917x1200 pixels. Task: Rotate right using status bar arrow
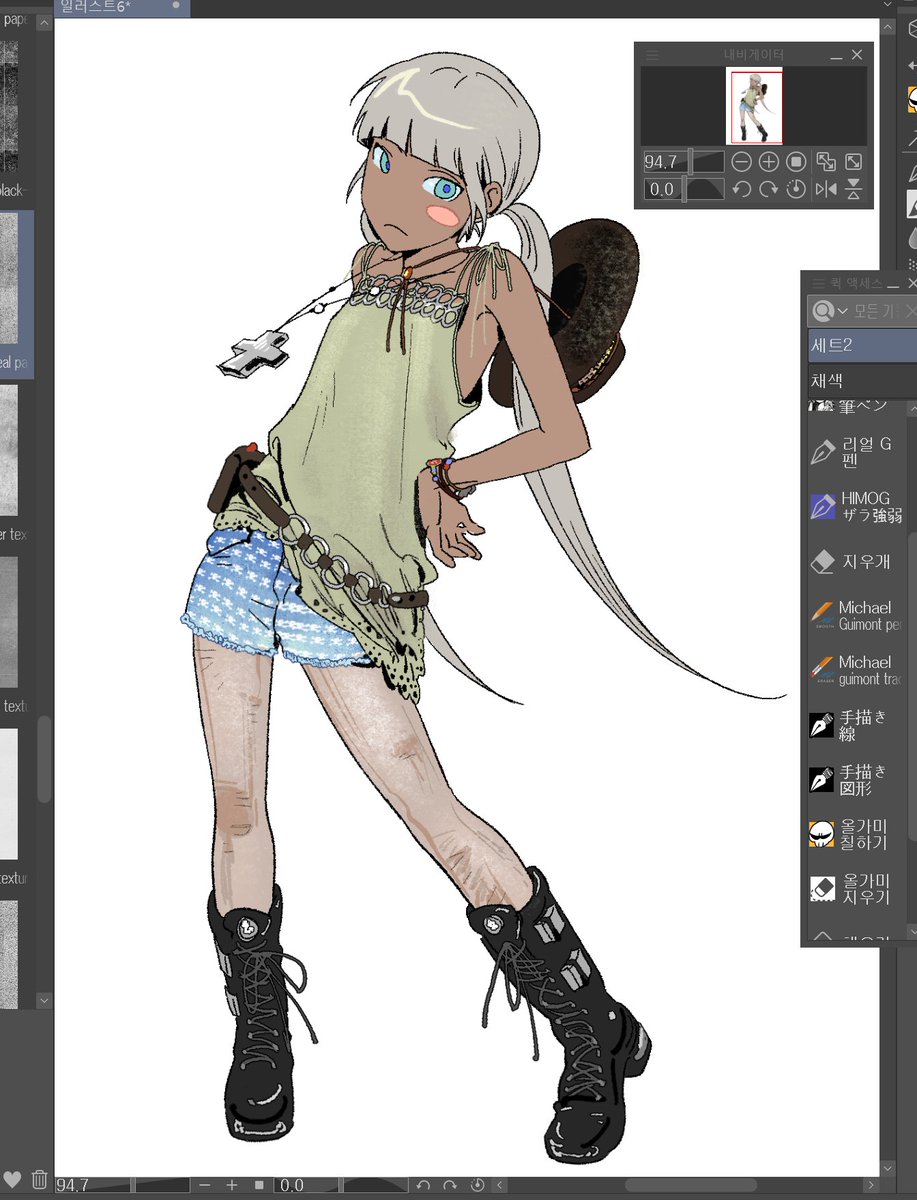tap(450, 1185)
